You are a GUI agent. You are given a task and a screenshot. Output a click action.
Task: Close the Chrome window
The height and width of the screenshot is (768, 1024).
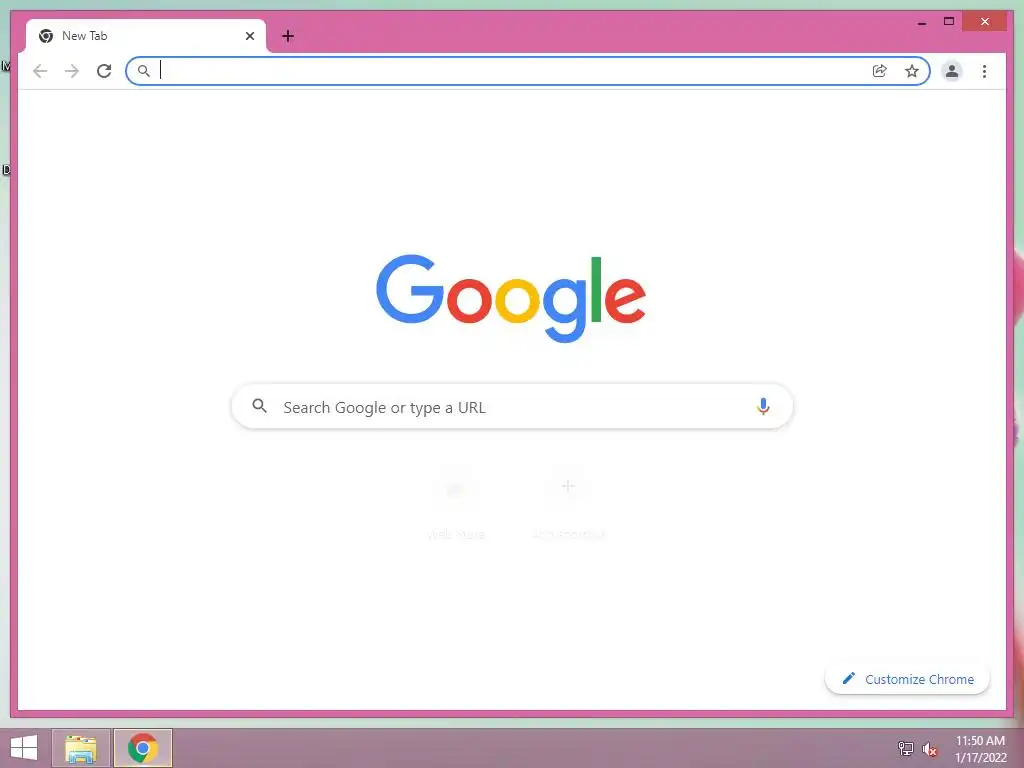(985, 22)
